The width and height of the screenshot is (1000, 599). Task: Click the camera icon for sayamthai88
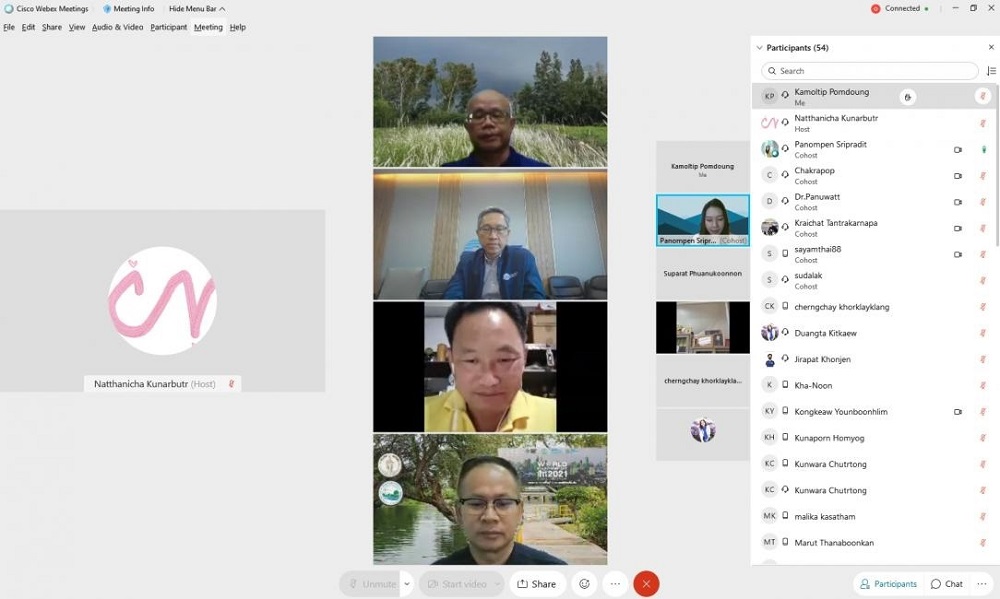coord(957,255)
